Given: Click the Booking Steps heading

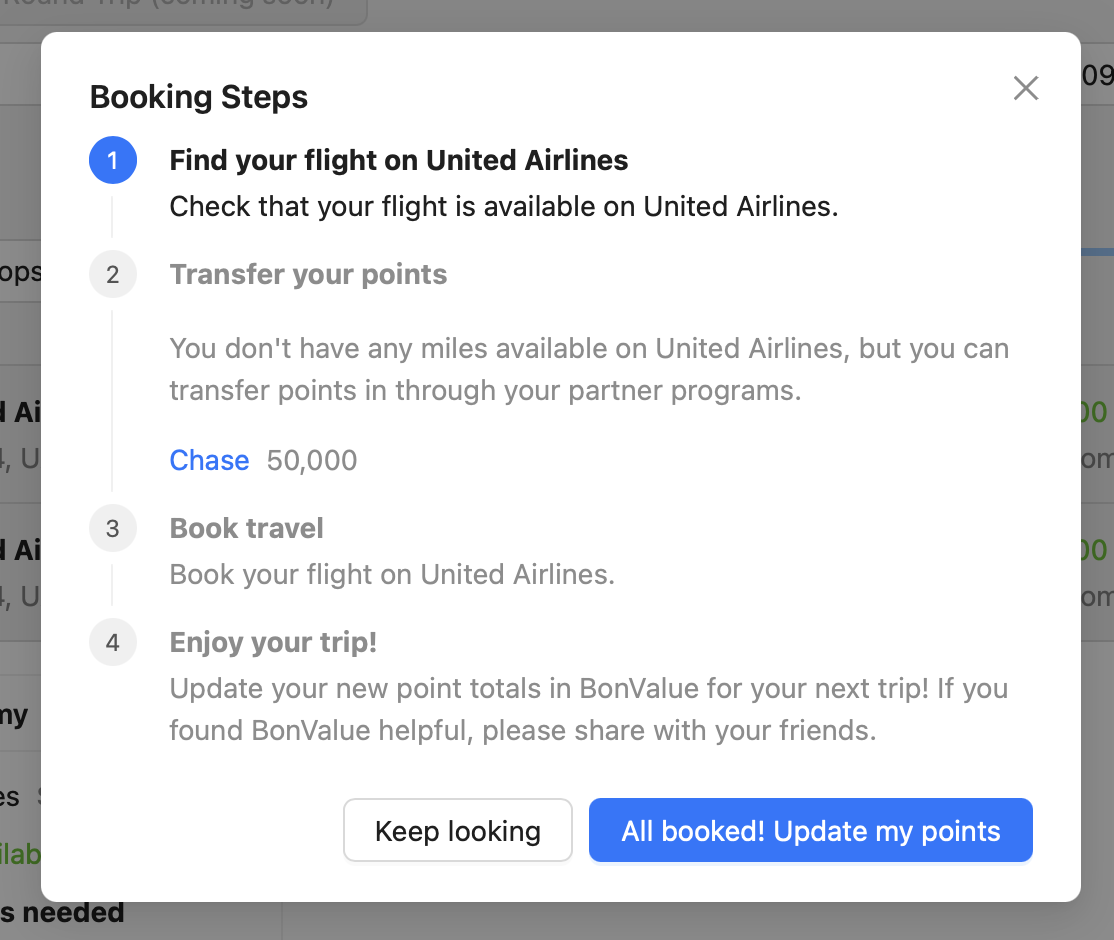Looking at the screenshot, I should point(198,97).
